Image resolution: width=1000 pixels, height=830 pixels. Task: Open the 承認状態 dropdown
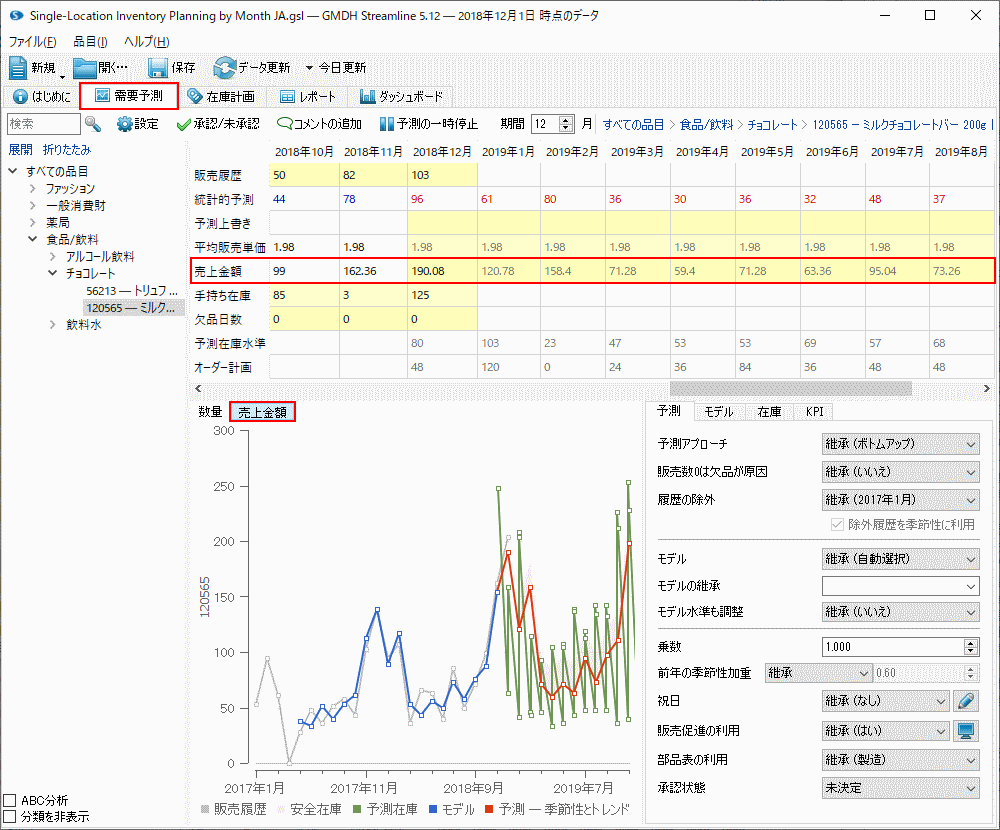click(x=900, y=788)
